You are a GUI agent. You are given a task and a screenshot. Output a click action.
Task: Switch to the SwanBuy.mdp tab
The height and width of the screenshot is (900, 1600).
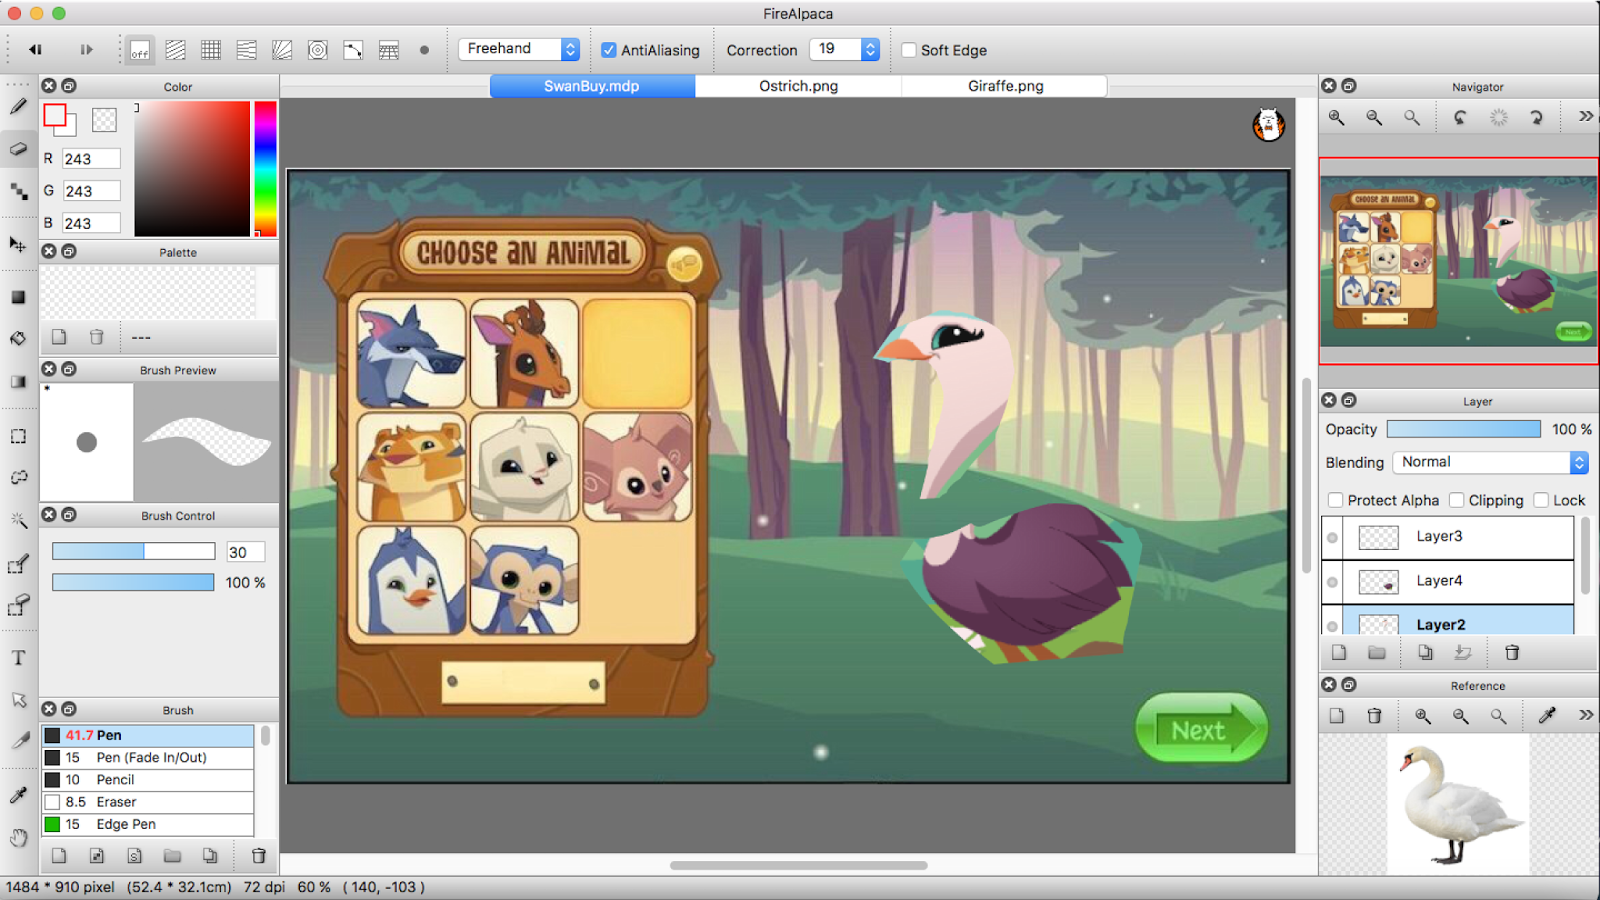point(592,86)
